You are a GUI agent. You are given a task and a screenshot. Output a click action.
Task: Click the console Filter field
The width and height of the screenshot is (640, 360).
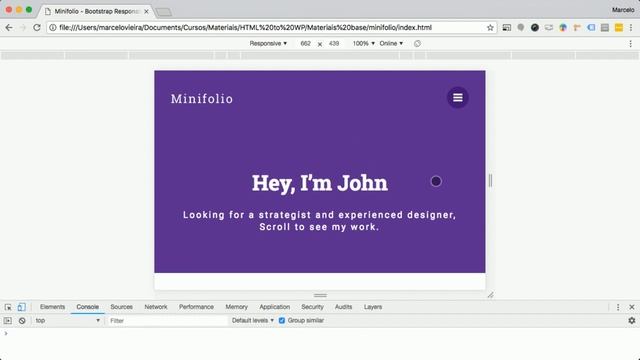(167, 321)
